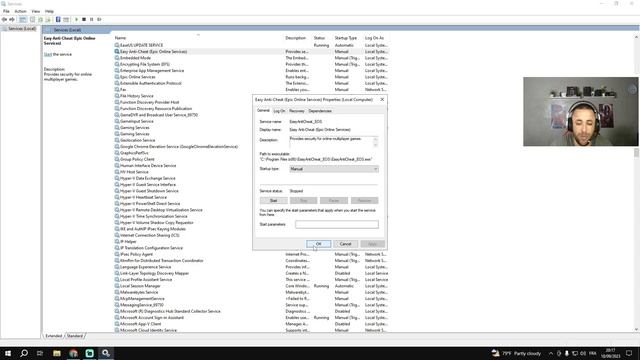The height and width of the screenshot is (360, 640).
Task: Open Help menu
Action: pos(49,11)
